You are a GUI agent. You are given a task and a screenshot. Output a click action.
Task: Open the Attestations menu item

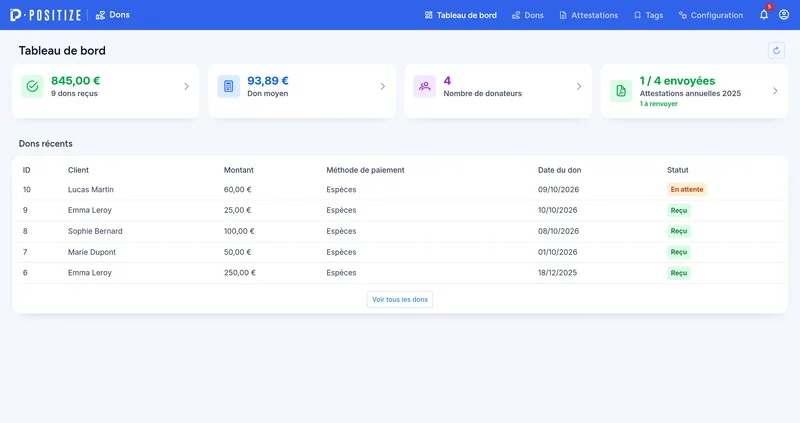point(589,15)
